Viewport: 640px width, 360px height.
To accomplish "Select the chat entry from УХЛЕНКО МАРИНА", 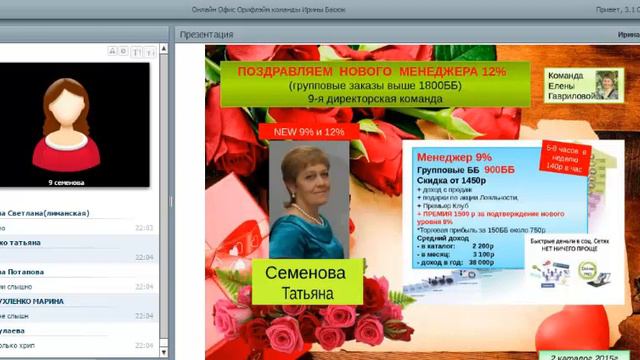I will (79, 309).
